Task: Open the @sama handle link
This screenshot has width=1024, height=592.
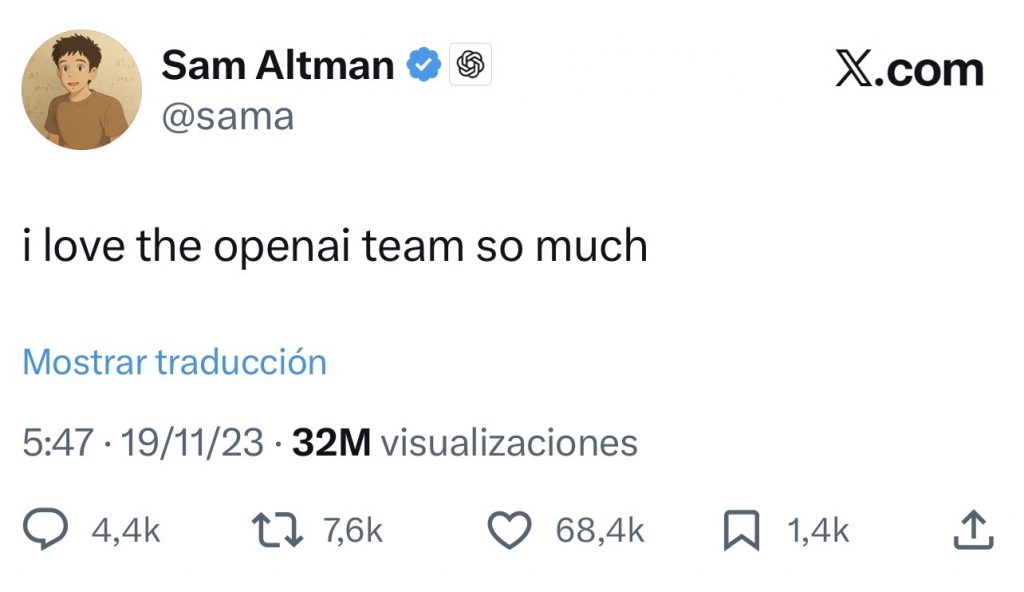Action: (227, 117)
